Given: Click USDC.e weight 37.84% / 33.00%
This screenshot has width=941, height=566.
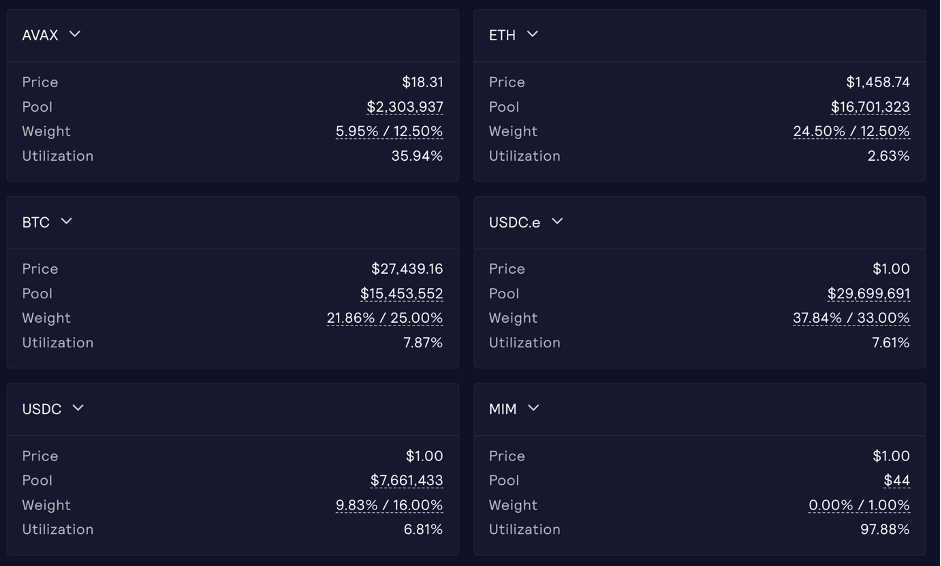Looking at the screenshot, I should tap(851, 318).
